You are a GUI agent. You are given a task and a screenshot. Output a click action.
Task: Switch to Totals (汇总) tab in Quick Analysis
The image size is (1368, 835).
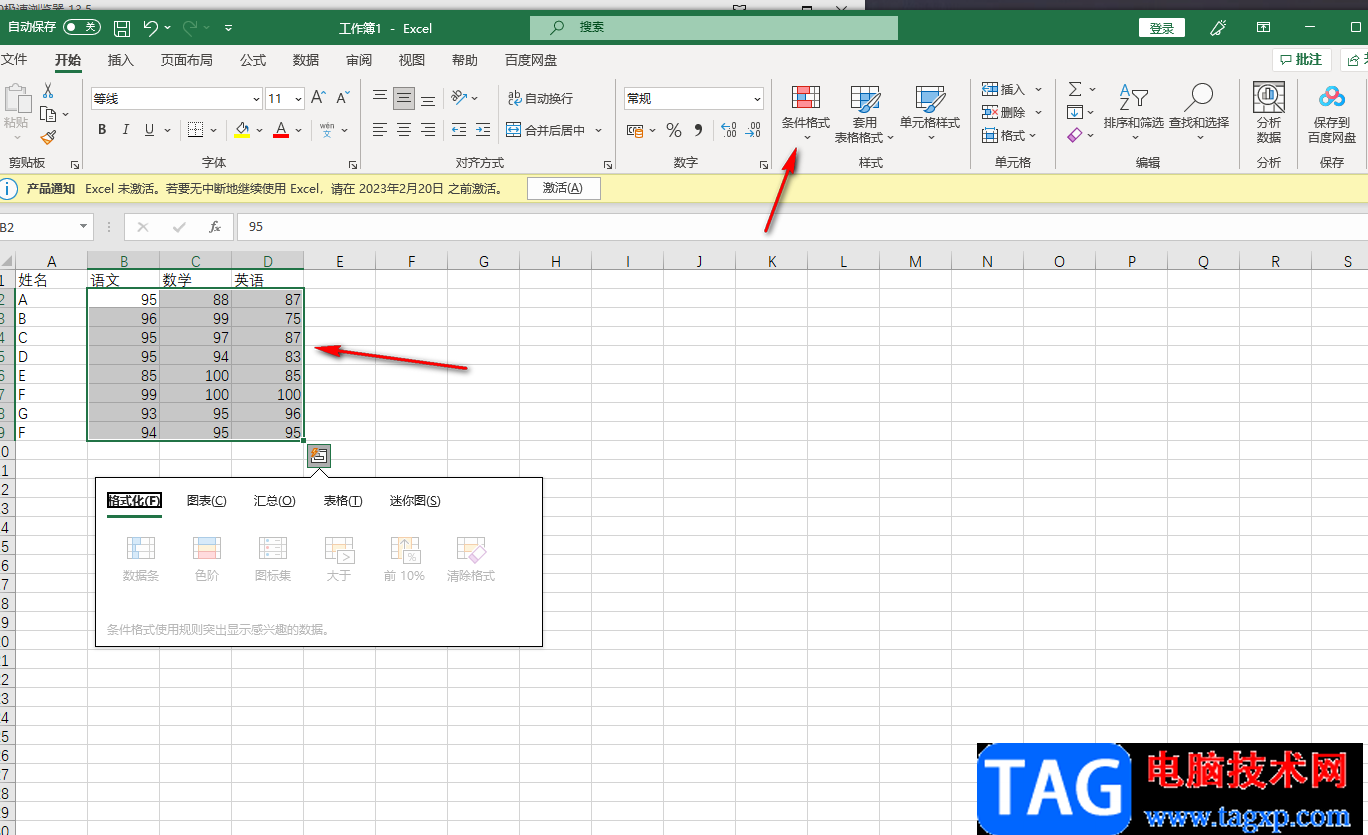coord(275,501)
